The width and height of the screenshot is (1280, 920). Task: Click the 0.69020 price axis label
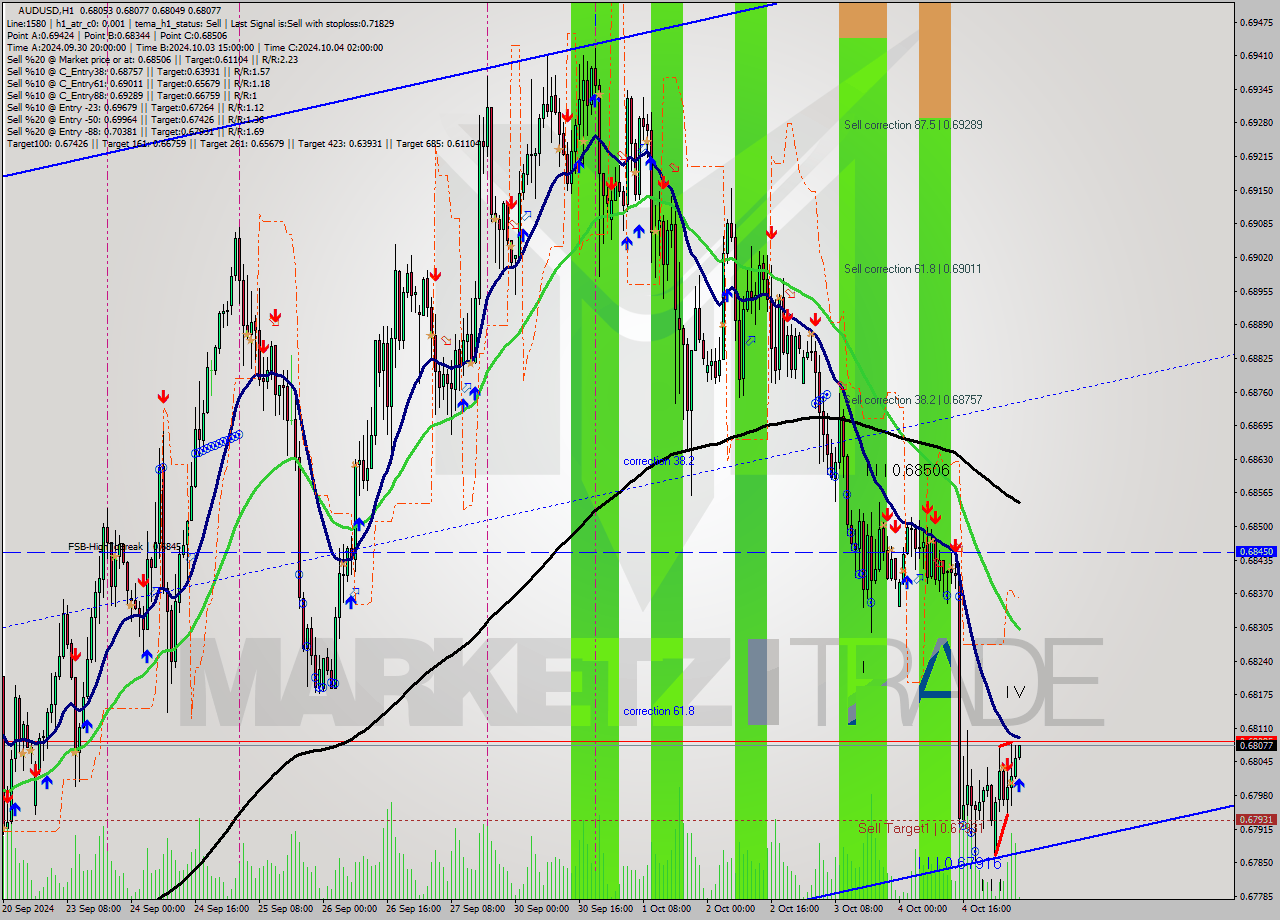[1256, 257]
